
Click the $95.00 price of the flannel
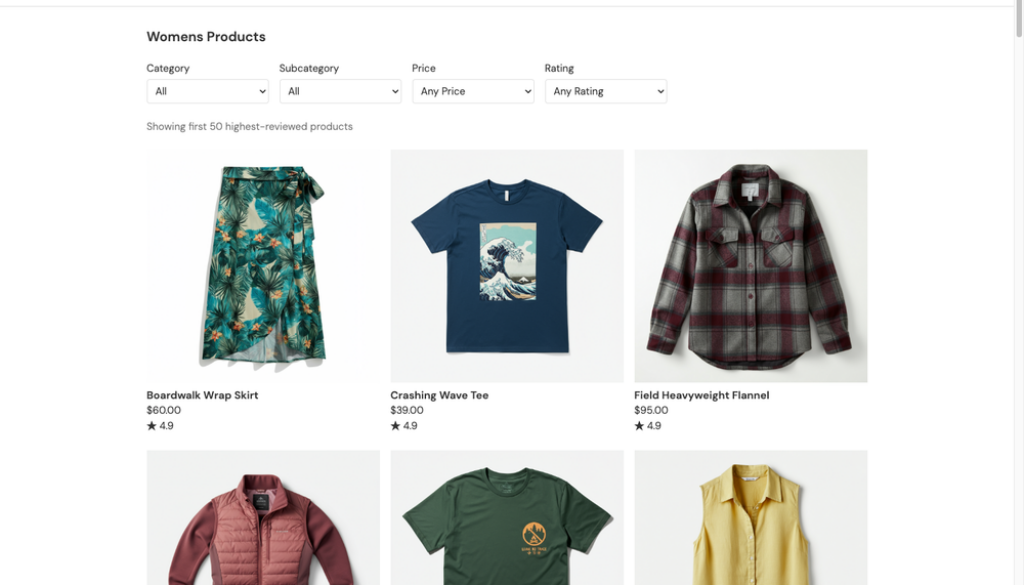(x=651, y=410)
